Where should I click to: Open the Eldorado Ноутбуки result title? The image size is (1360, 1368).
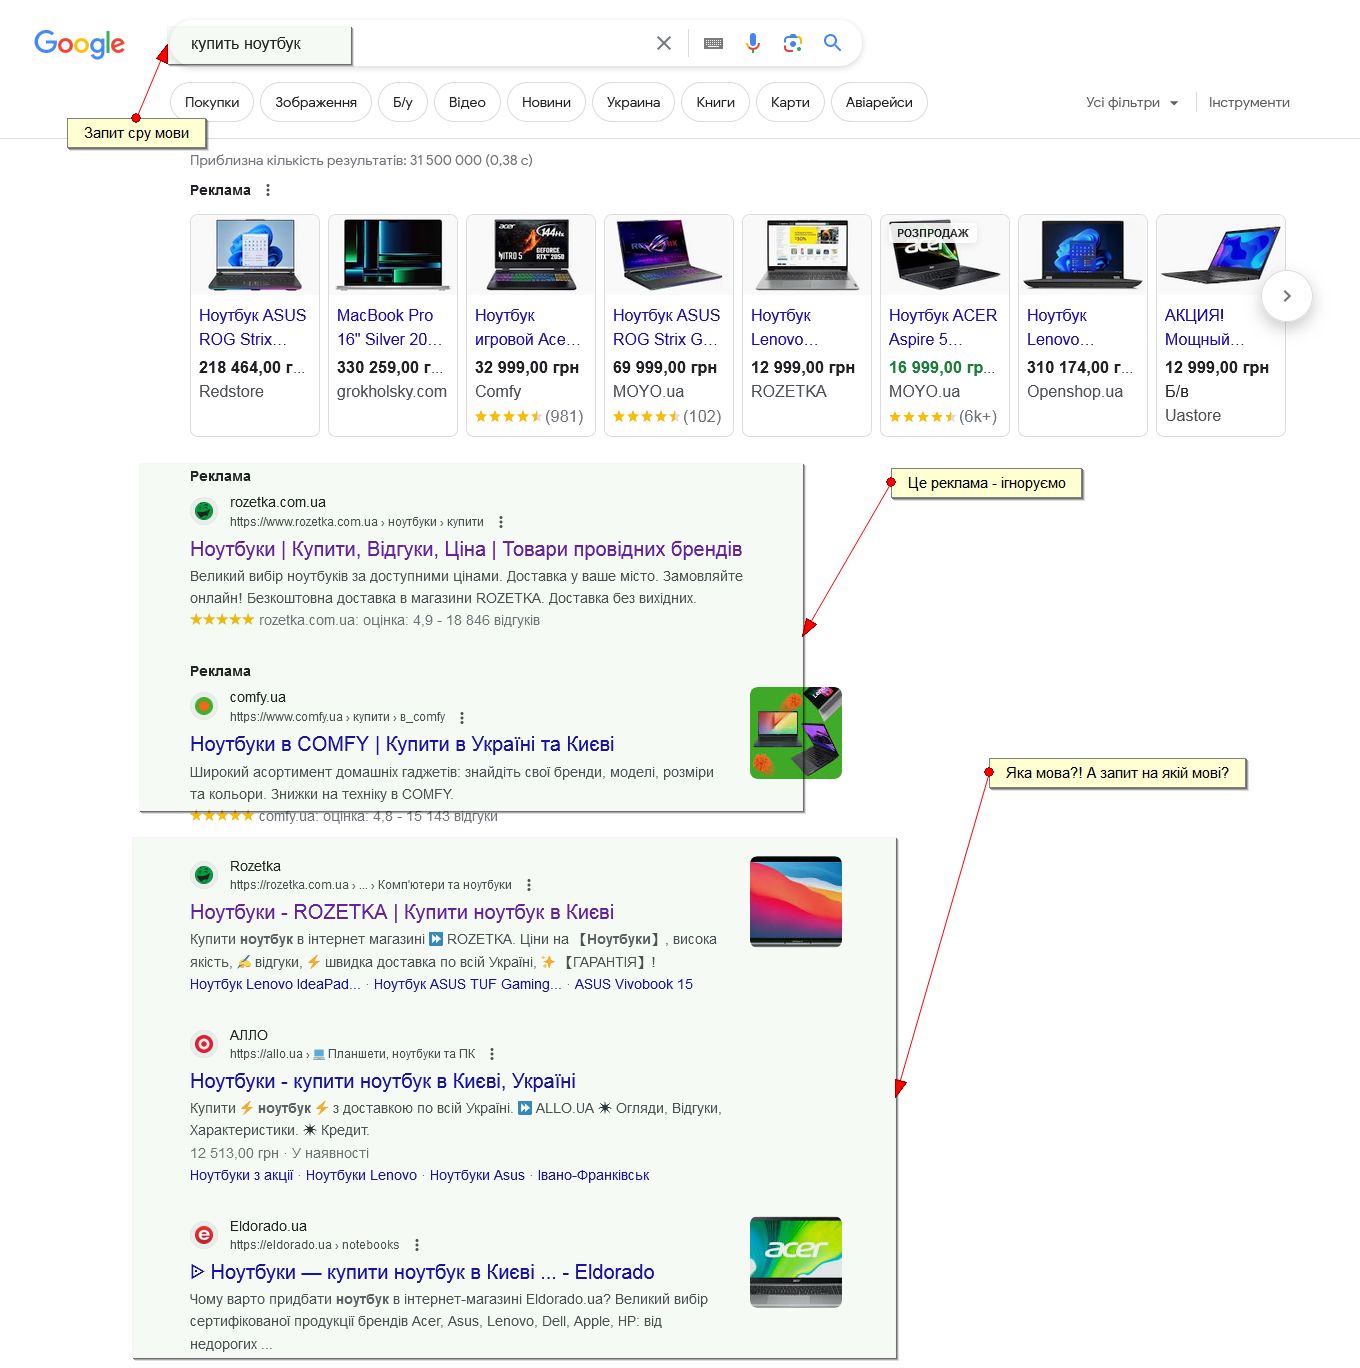422,1272
